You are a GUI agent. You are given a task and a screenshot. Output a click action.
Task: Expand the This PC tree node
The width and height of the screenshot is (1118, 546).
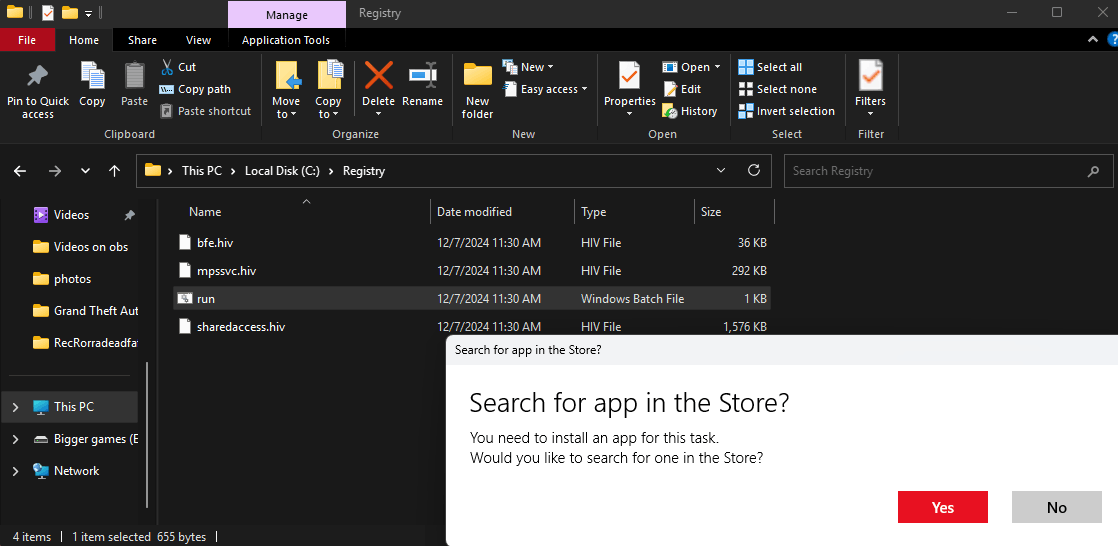point(16,407)
